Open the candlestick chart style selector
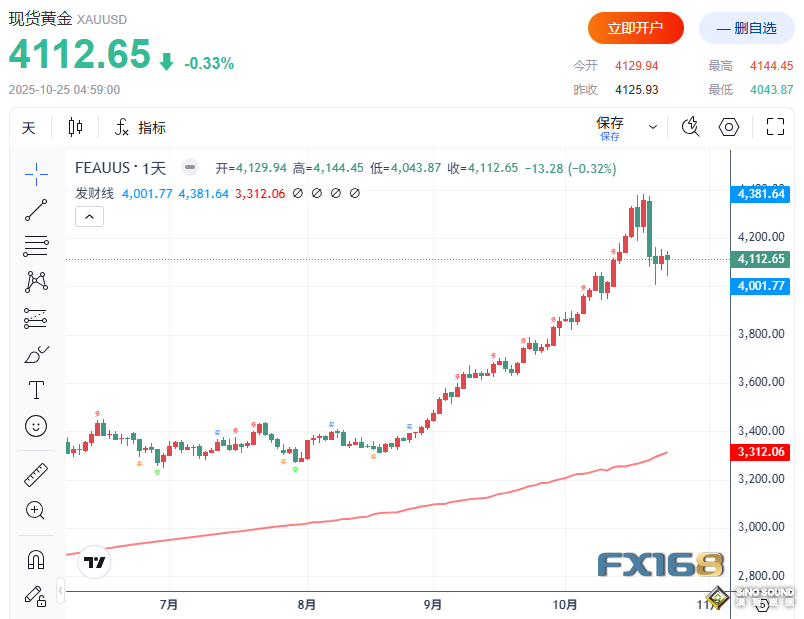Viewport: 804px width, 619px height. click(x=76, y=127)
